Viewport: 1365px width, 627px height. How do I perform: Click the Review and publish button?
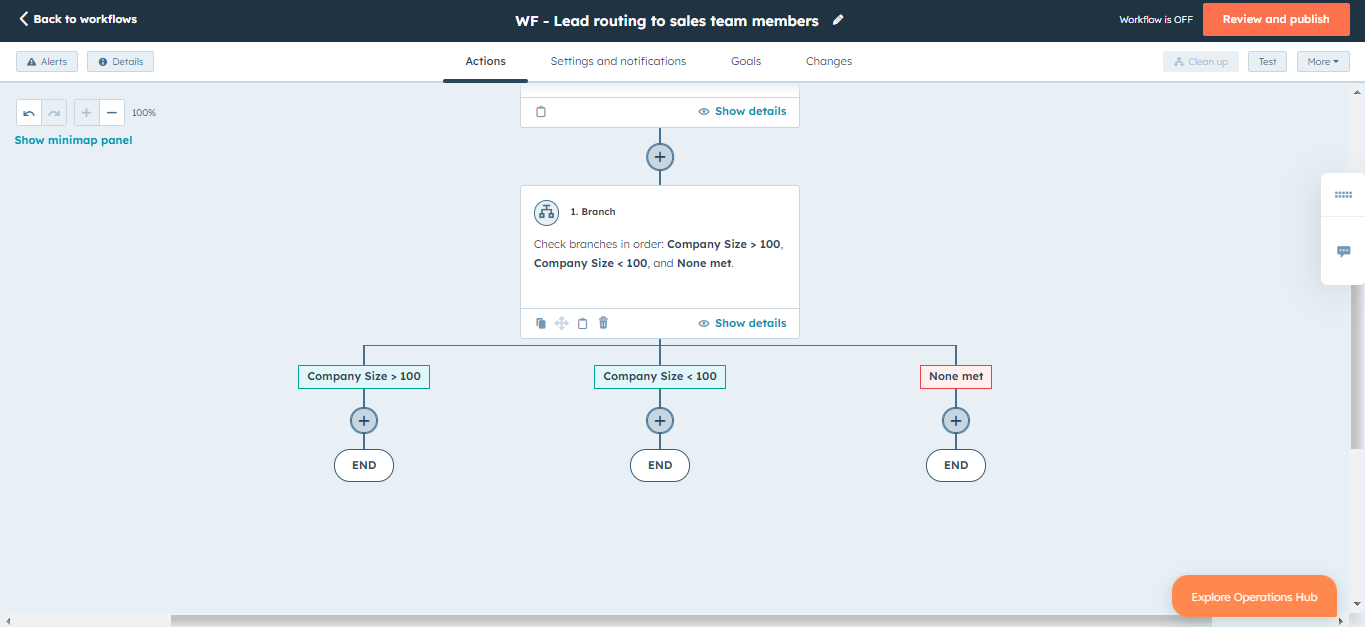(x=1276, y=19)
